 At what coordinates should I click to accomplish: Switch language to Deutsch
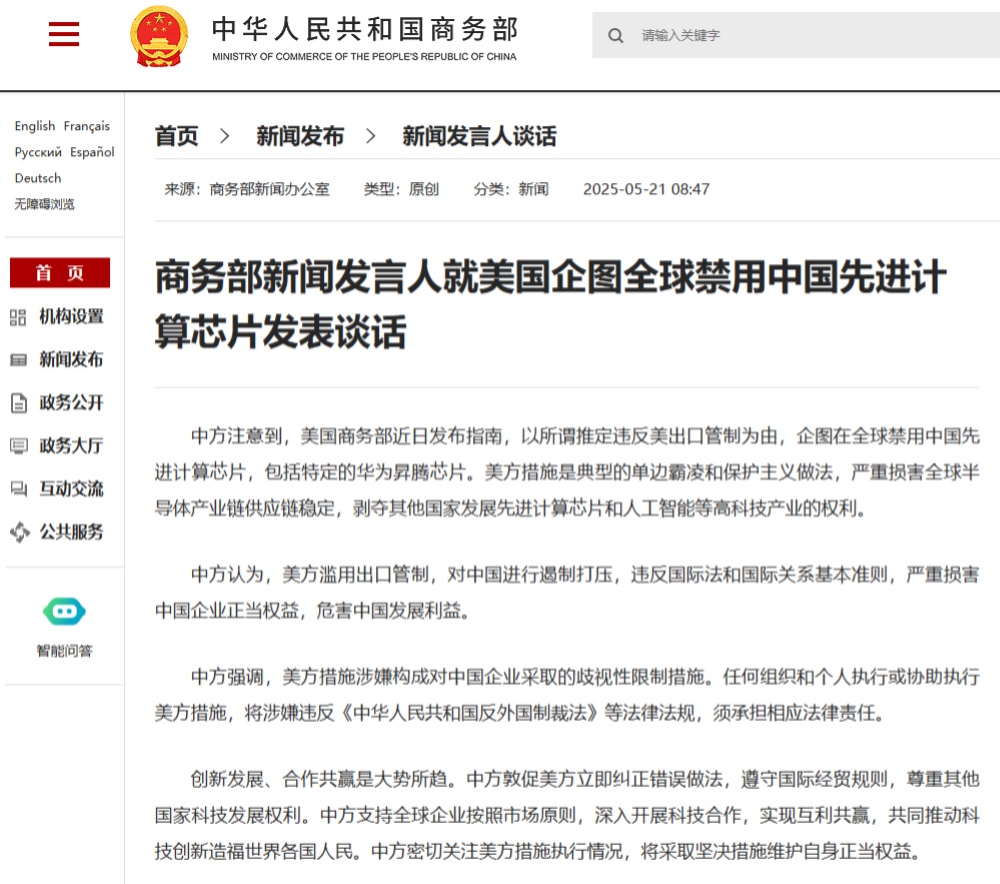click(38, 178)
